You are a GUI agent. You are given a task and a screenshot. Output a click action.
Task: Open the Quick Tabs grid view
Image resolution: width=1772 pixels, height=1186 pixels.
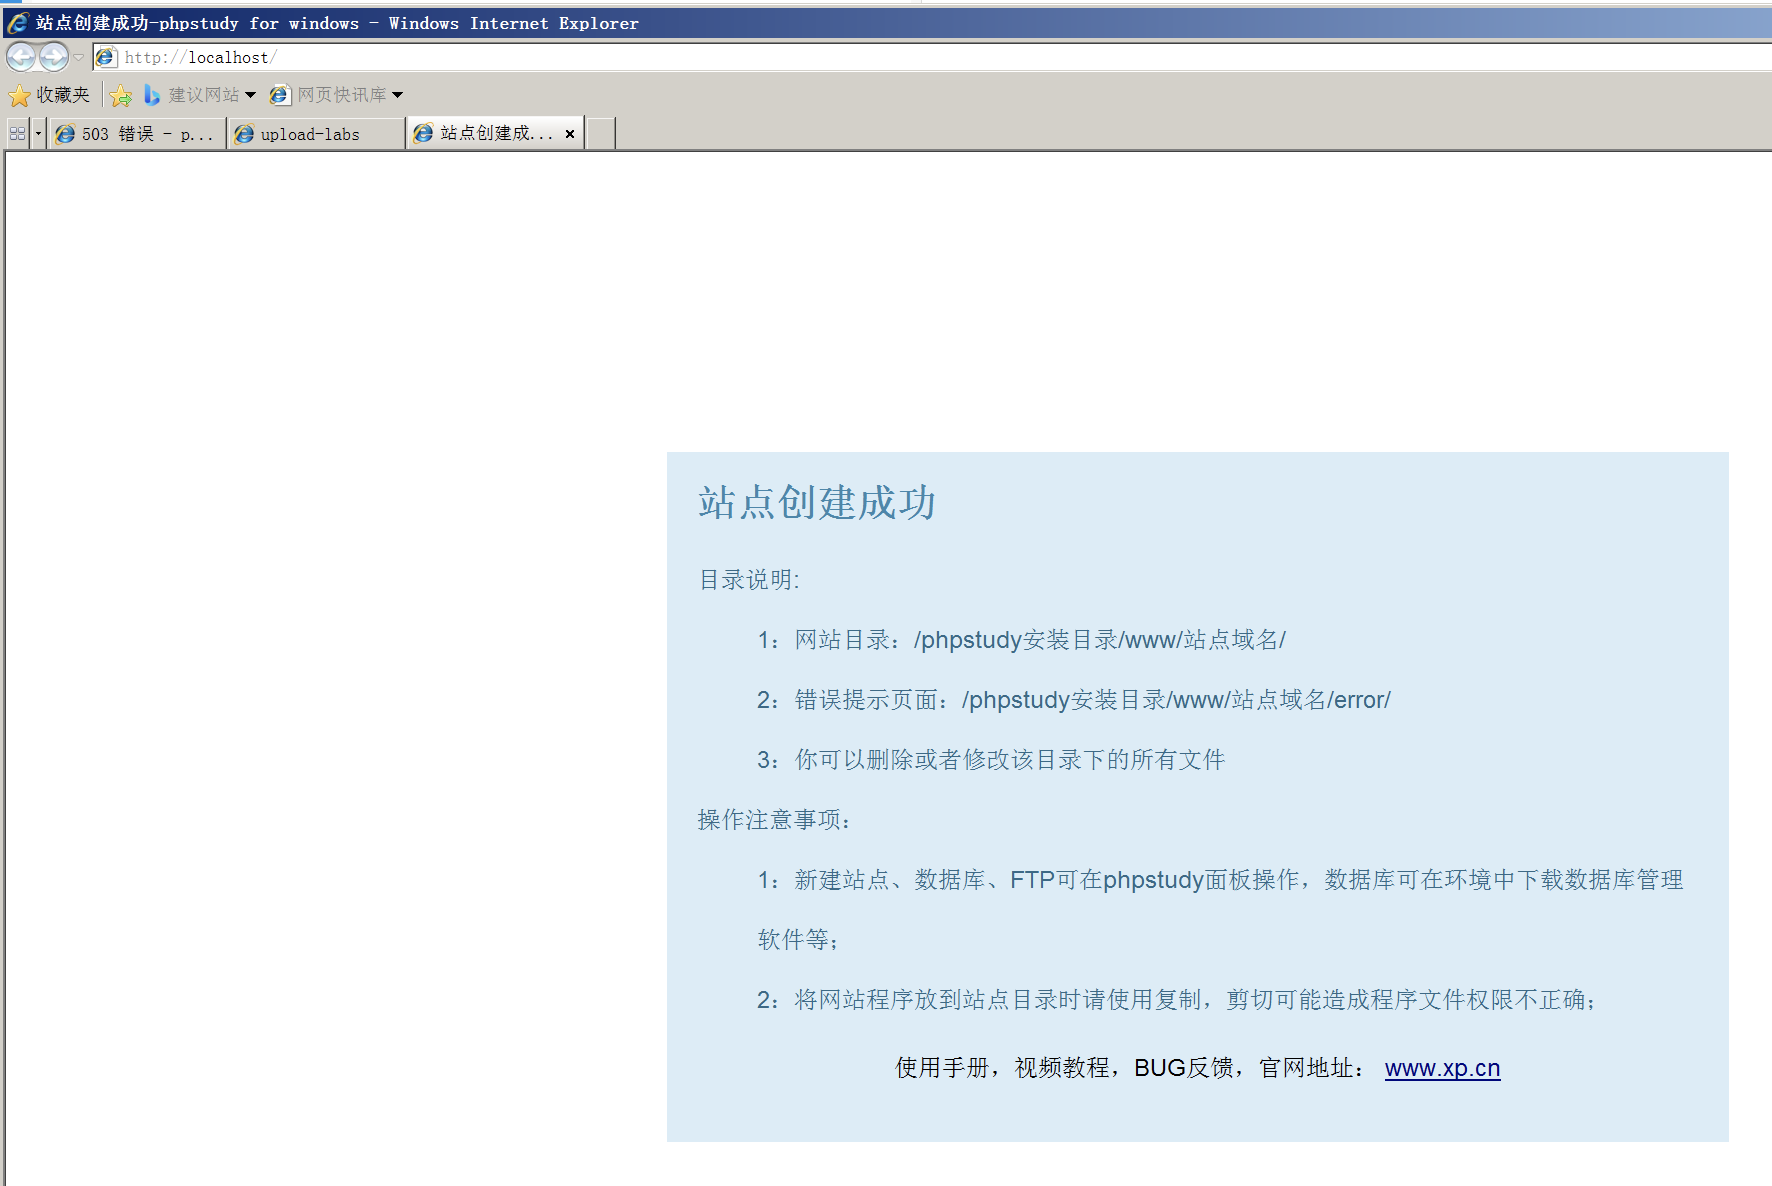[x=17, y=133]
